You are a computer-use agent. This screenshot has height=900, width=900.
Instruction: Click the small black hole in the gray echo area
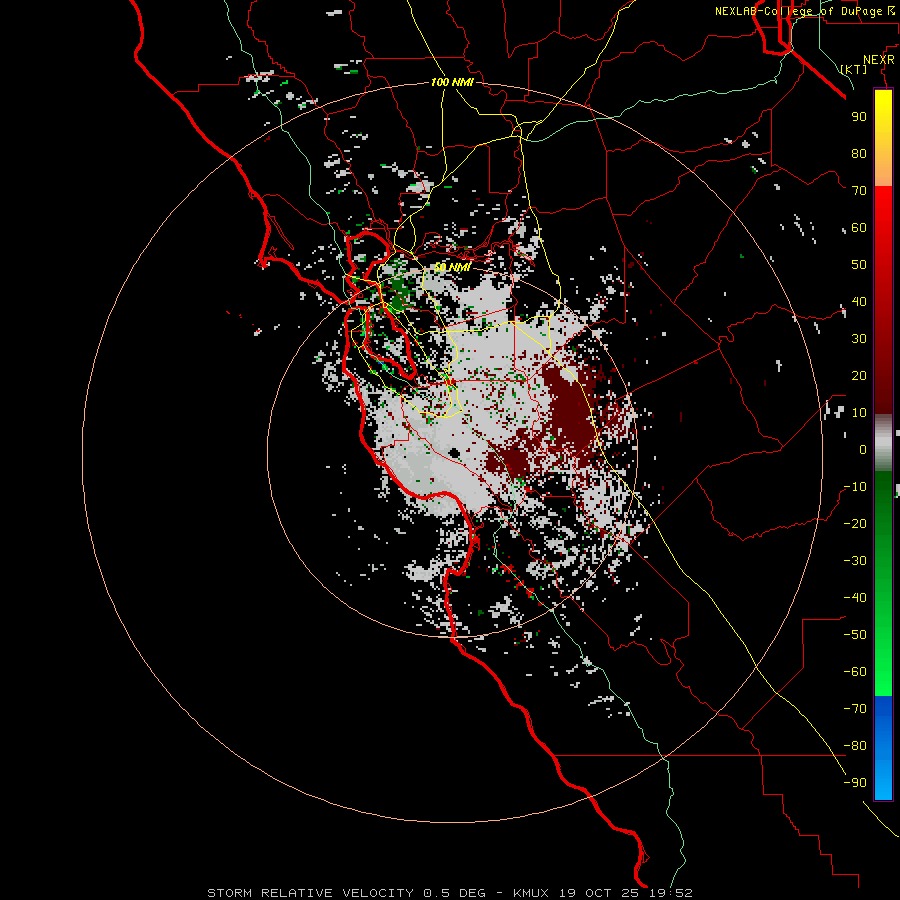[x=455, y=453]
